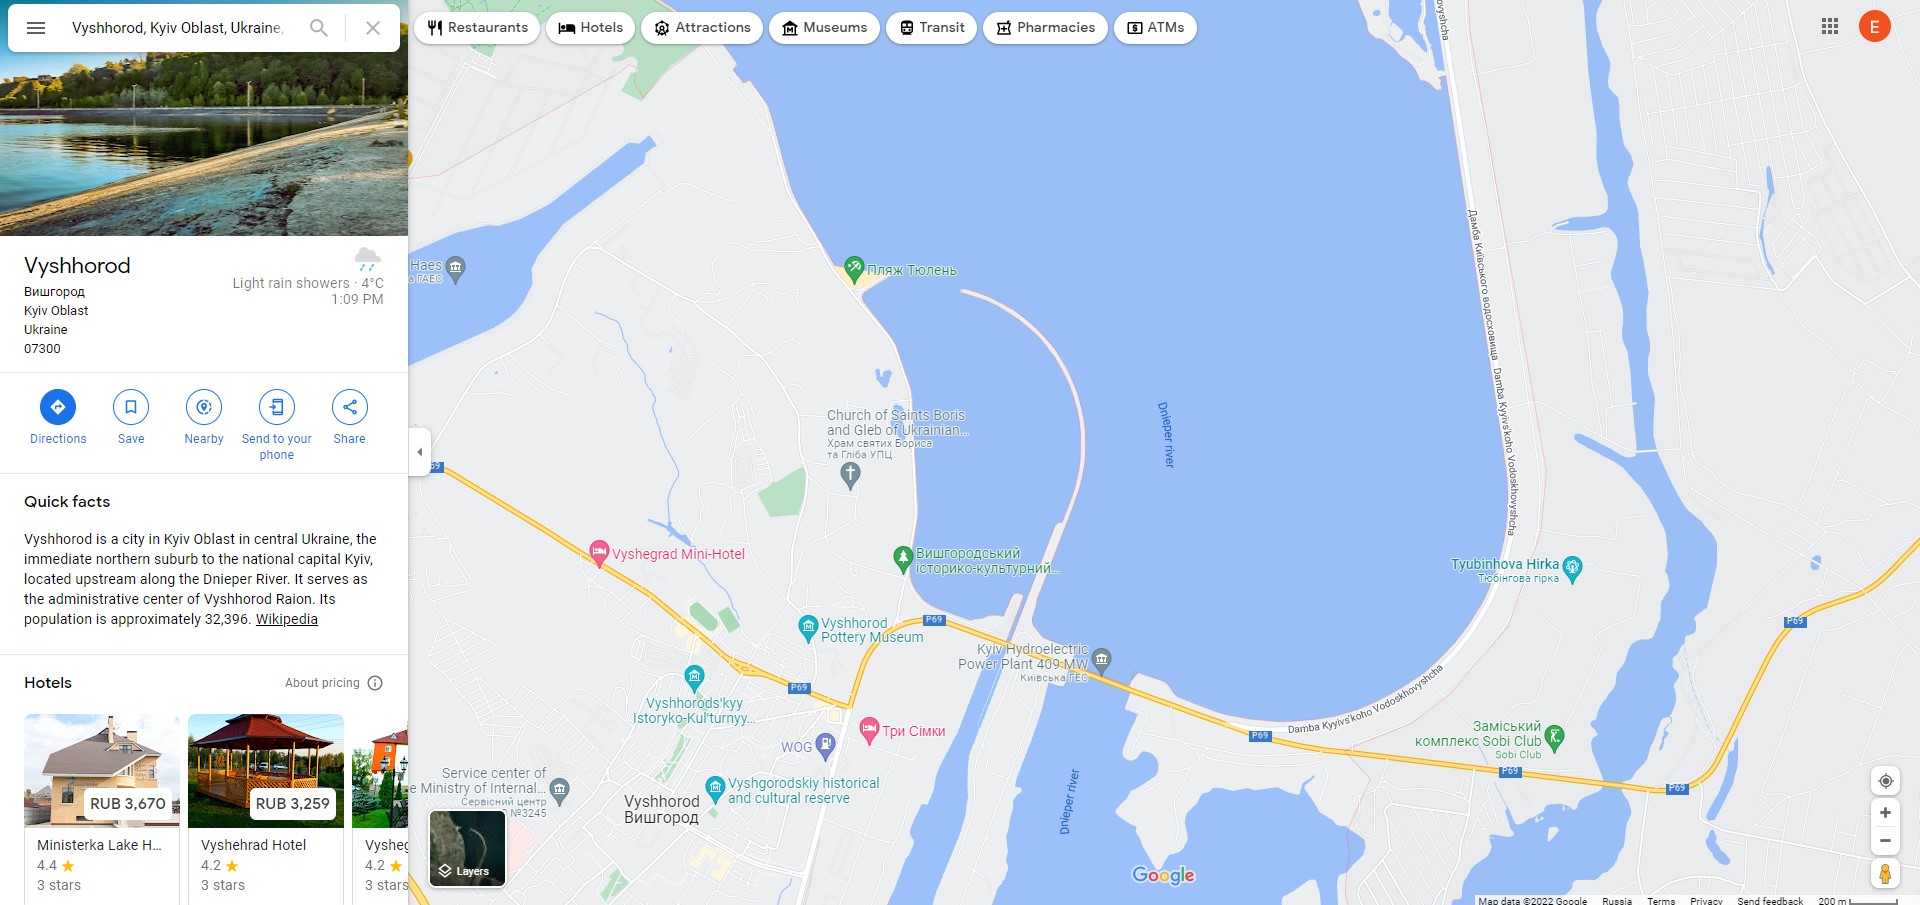Click the search magnifier icon
Screen dimensions: 1920x905
click(318, 28)
